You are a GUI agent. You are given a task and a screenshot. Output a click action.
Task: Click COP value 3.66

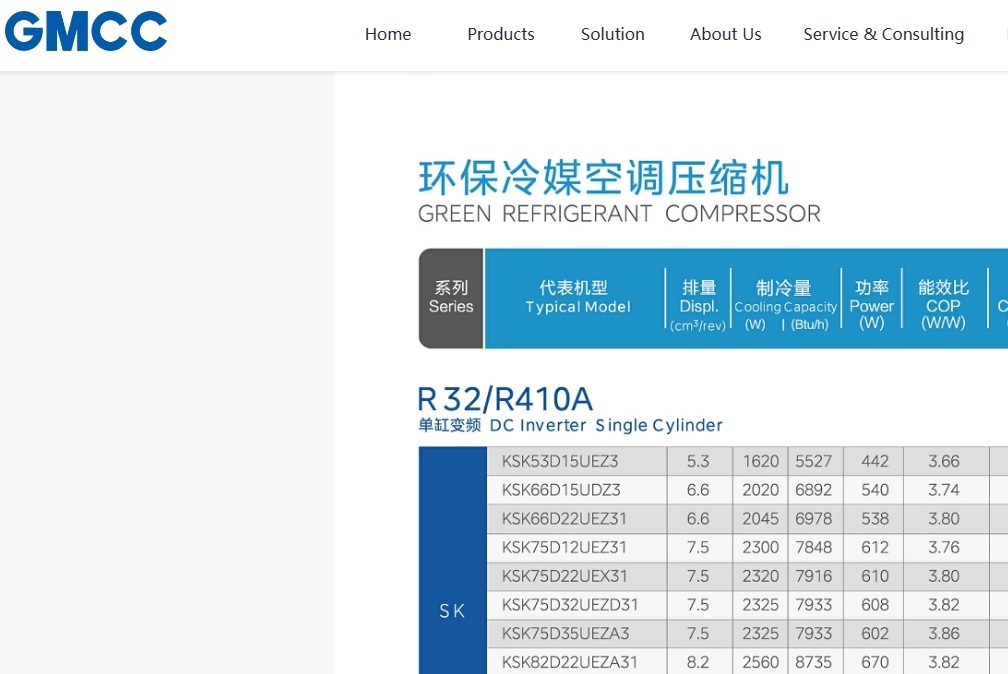pos(944,461)
